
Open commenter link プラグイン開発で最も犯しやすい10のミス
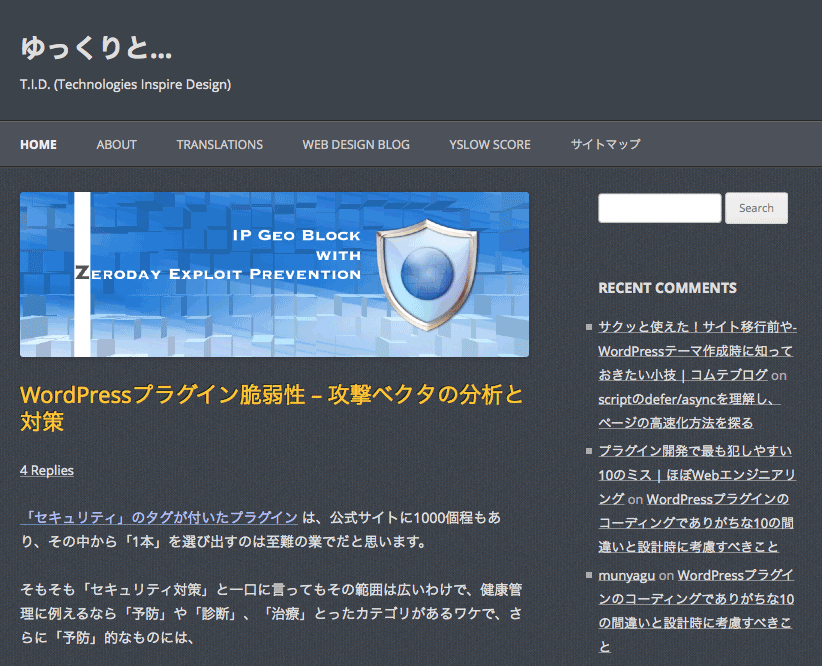click(x=697, y=475)
